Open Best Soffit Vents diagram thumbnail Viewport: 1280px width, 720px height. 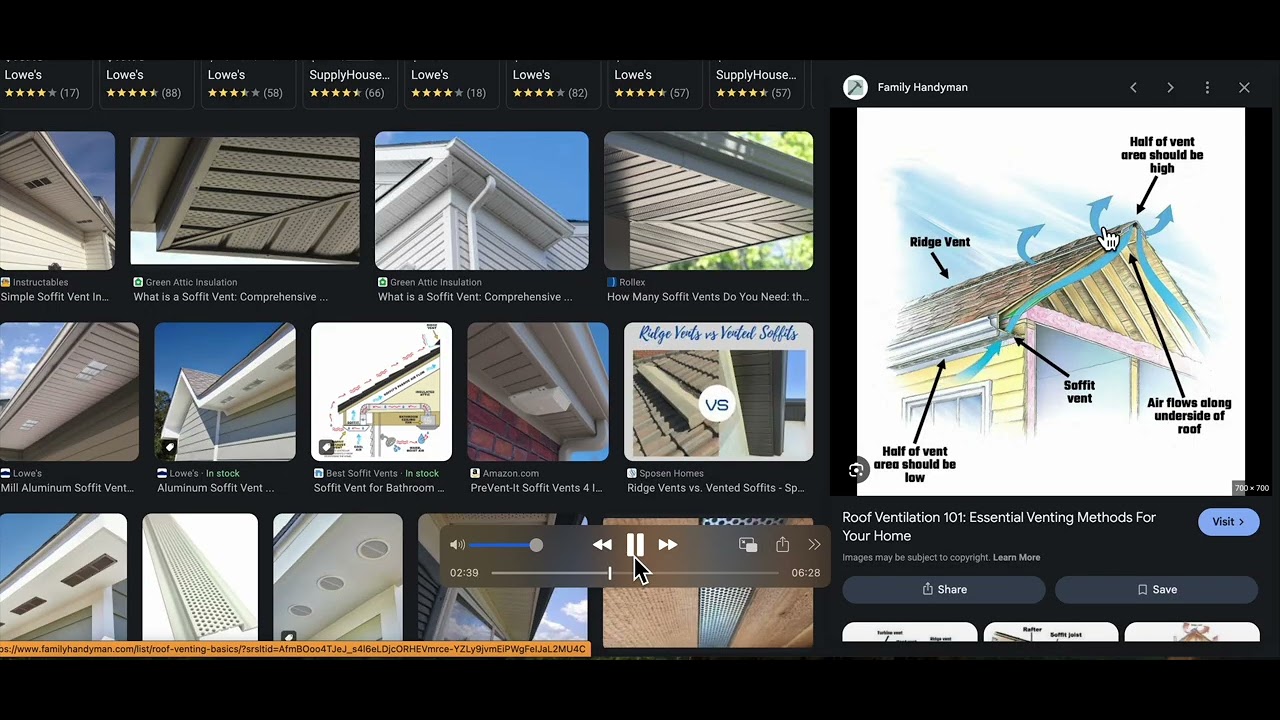click(381, 391)
